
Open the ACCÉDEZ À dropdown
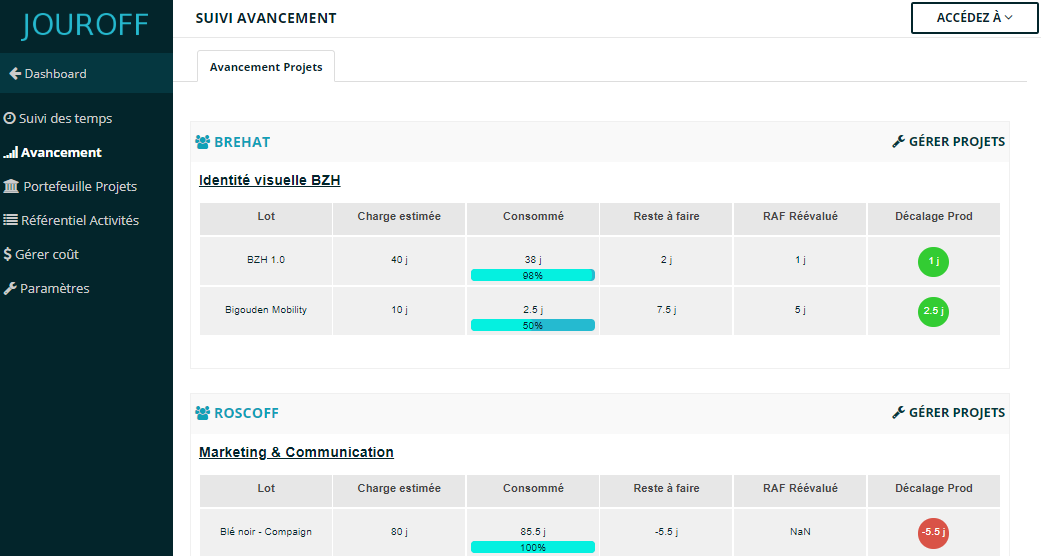pos(974,18)
